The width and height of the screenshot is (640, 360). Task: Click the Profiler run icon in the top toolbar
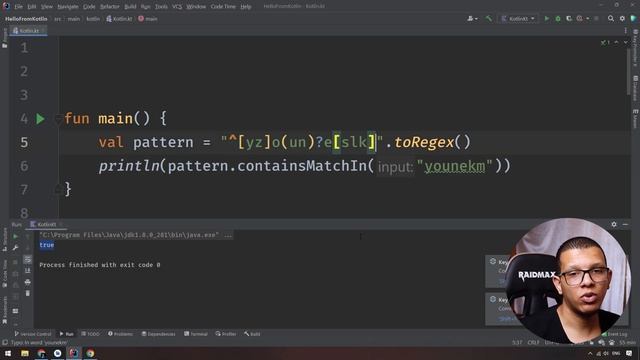[x=580, y=18]
